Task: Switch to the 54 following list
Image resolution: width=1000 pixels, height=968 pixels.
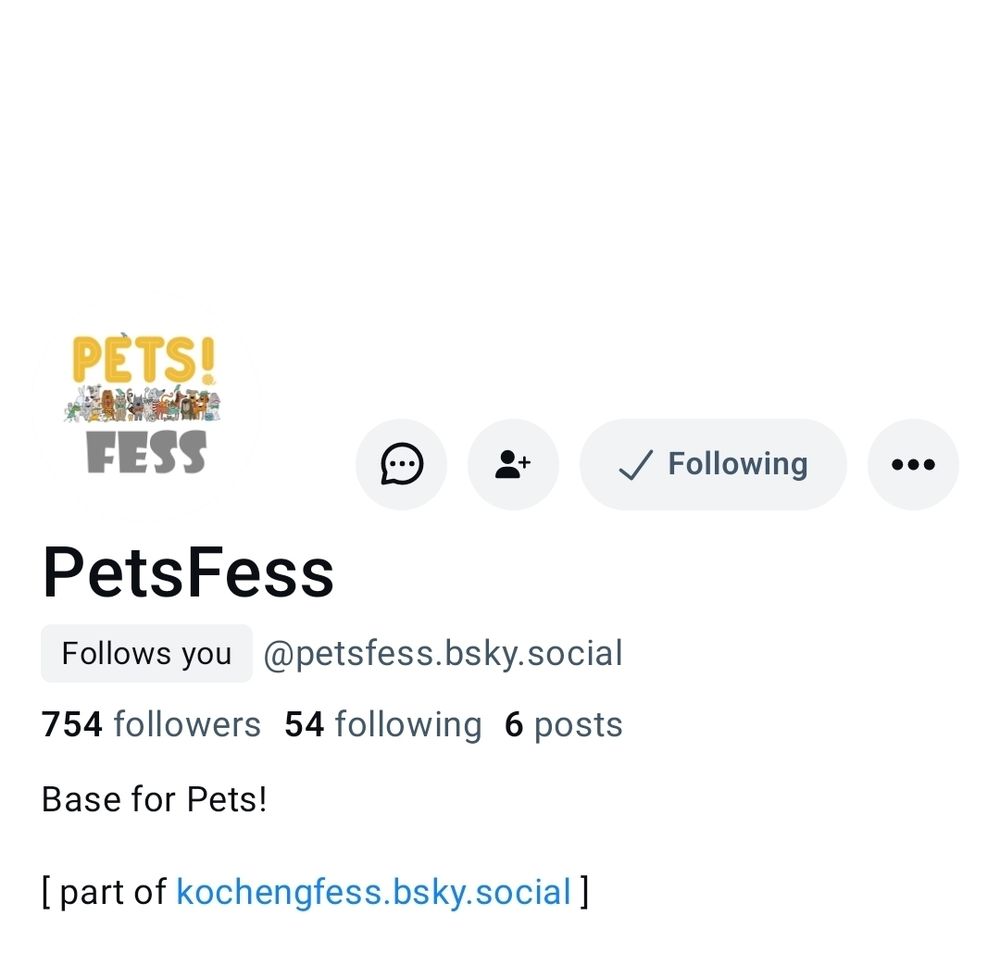Action: pyautogui.click(x=383, y=724)
